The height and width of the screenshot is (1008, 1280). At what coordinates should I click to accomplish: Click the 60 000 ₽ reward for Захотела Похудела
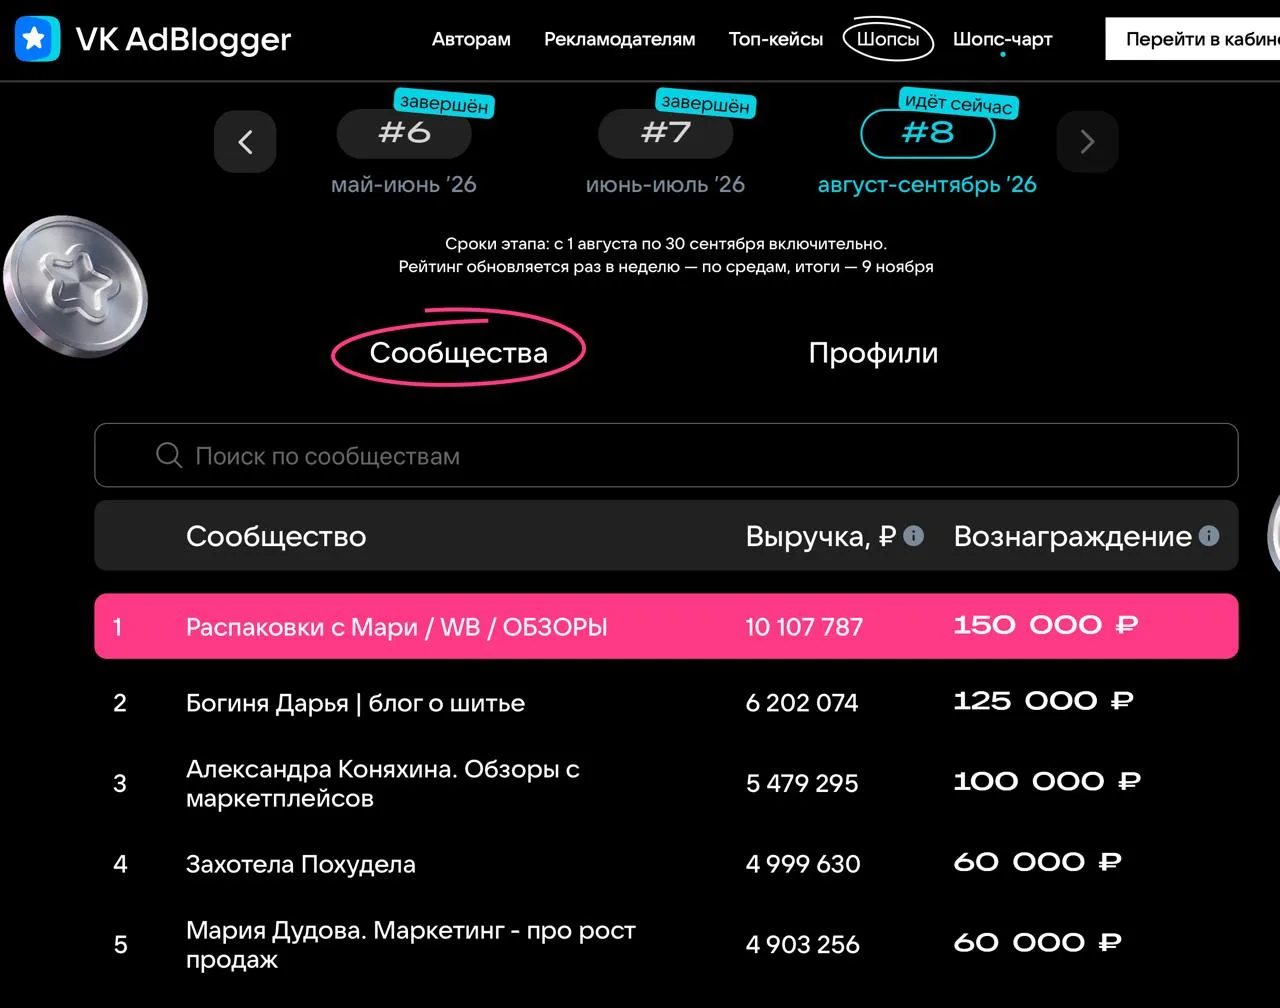[1037, 863]
